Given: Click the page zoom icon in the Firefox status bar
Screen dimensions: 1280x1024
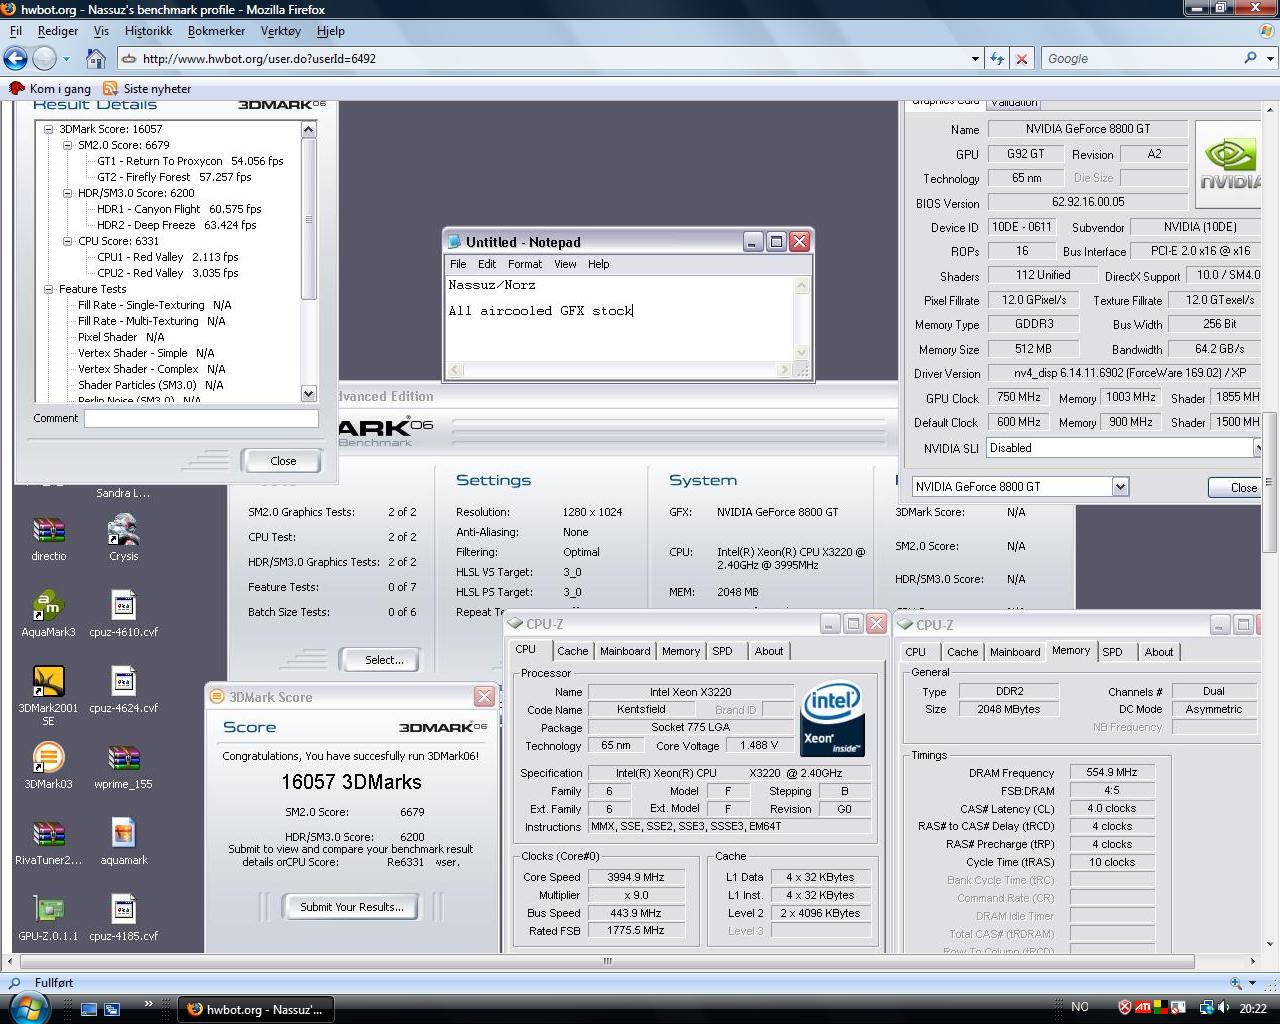Looking at the screenshot, I should (1236, 983).
